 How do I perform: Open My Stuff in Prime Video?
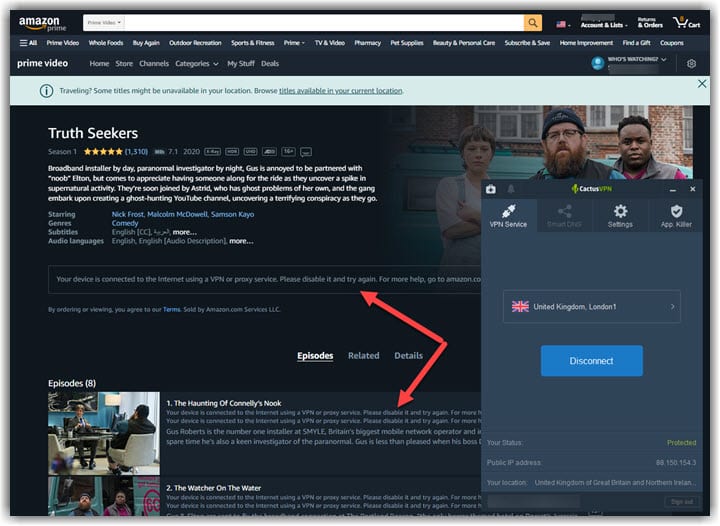241,64
